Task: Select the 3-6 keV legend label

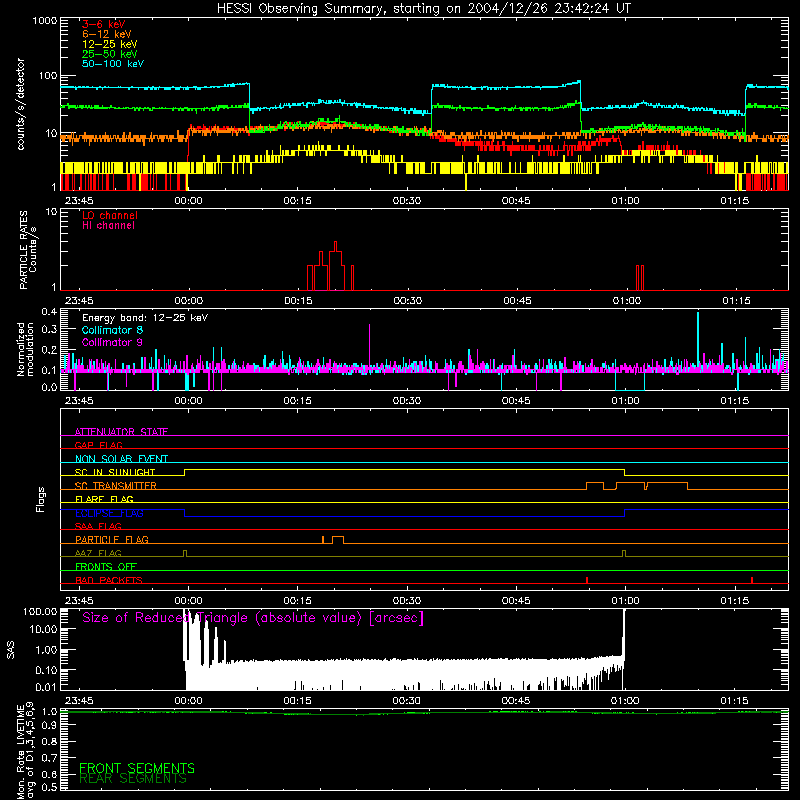Action: [x=103, y=24]
